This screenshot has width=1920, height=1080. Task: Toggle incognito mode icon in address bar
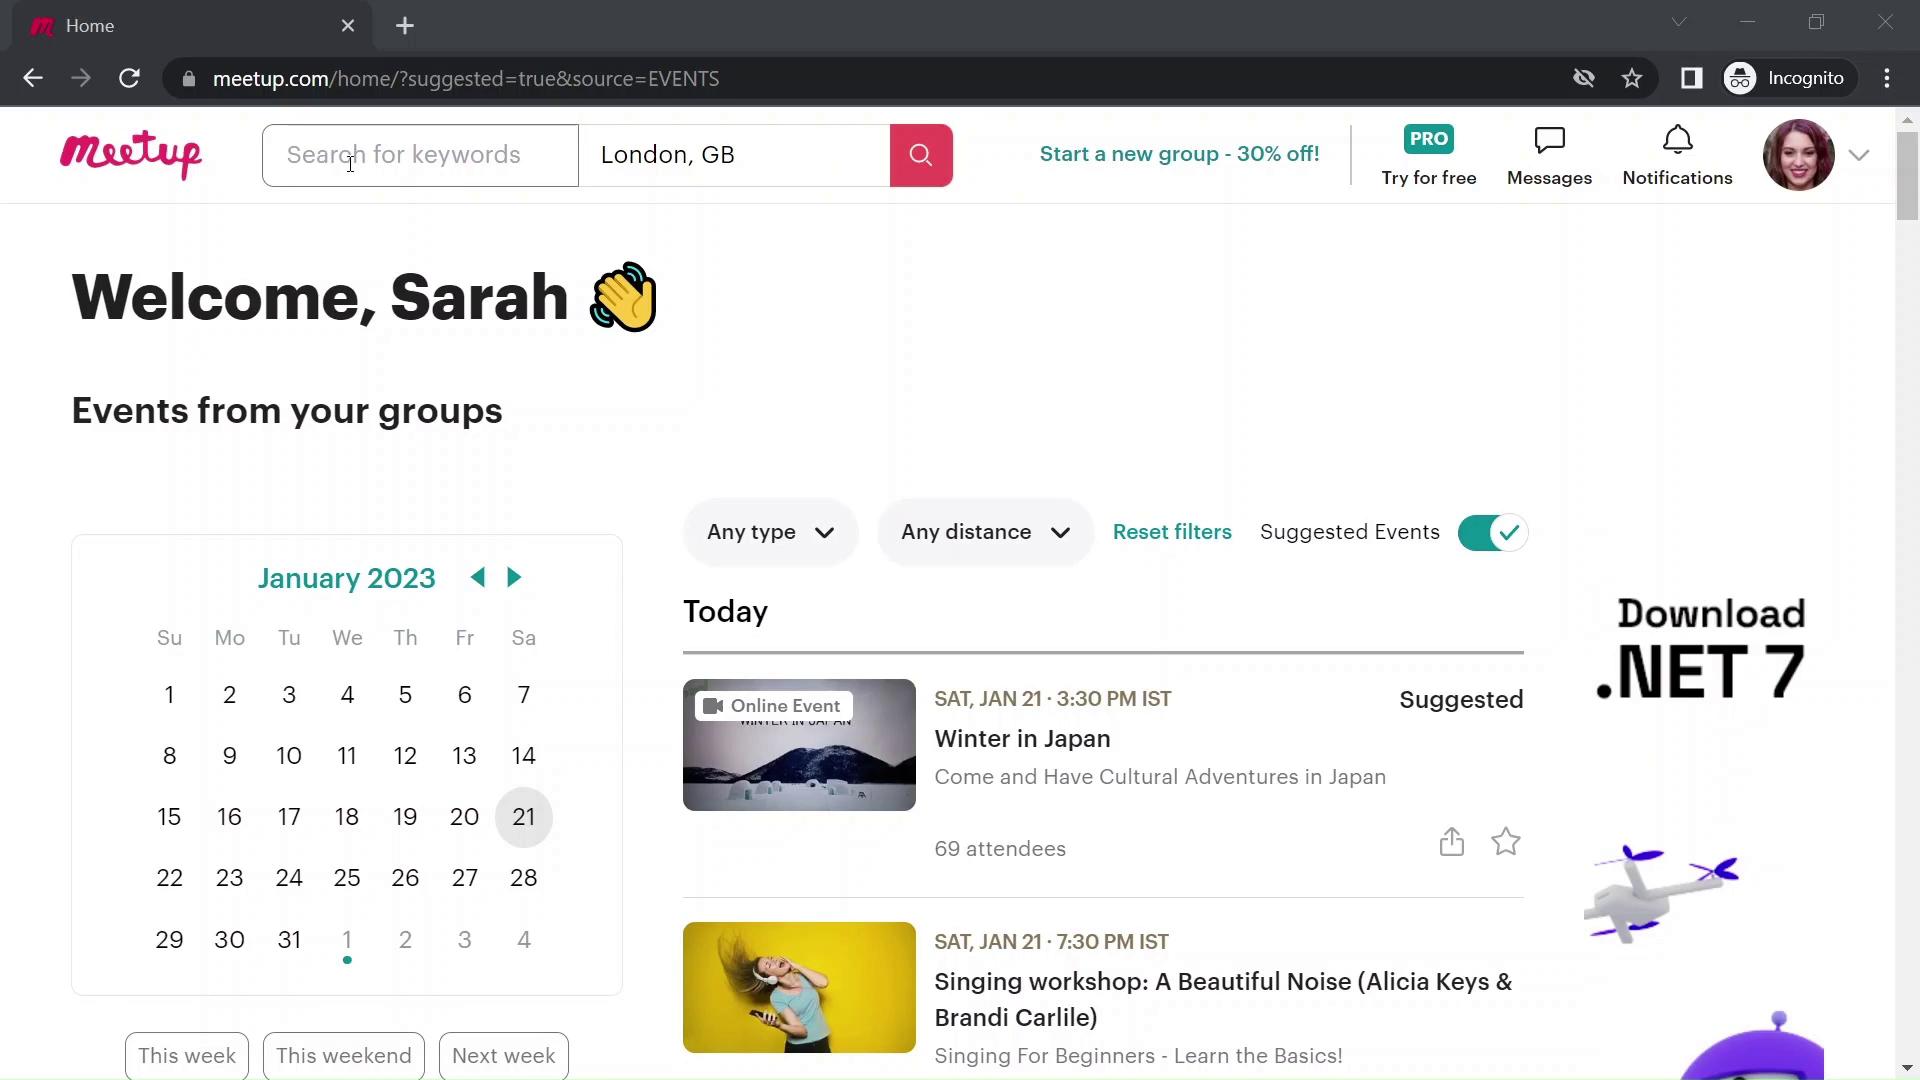(1739, 78)
